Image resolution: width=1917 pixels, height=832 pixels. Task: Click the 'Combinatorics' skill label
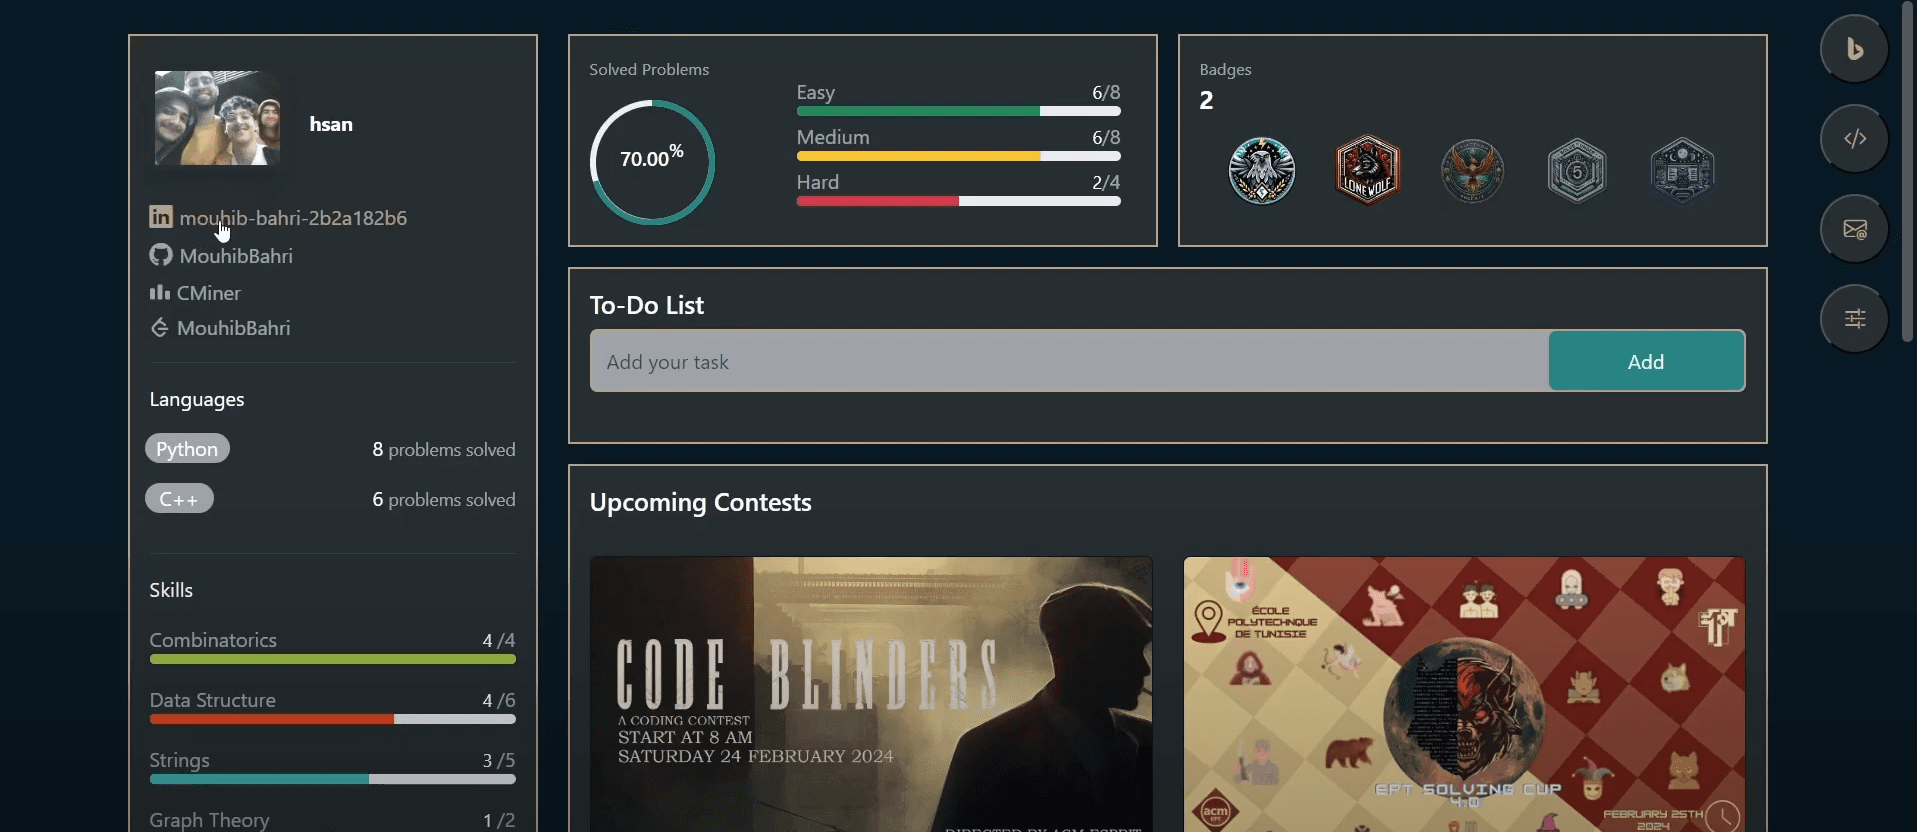pyautogui.click(x=213, y=640)
